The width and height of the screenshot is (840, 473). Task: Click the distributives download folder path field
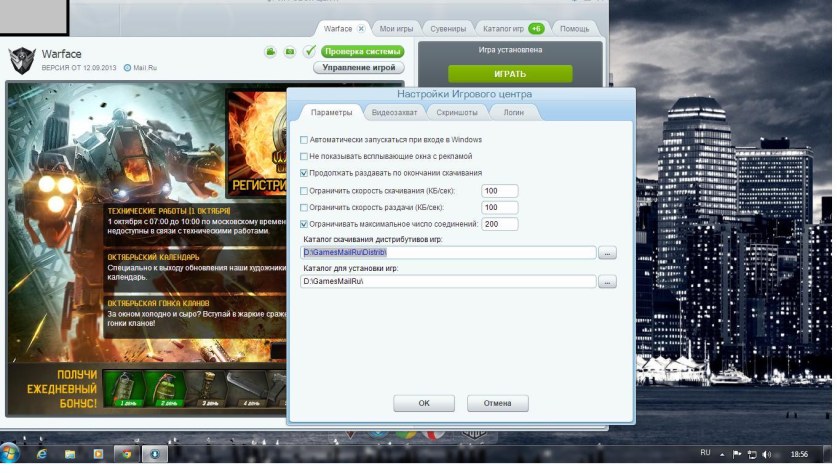tap(448, 252)
